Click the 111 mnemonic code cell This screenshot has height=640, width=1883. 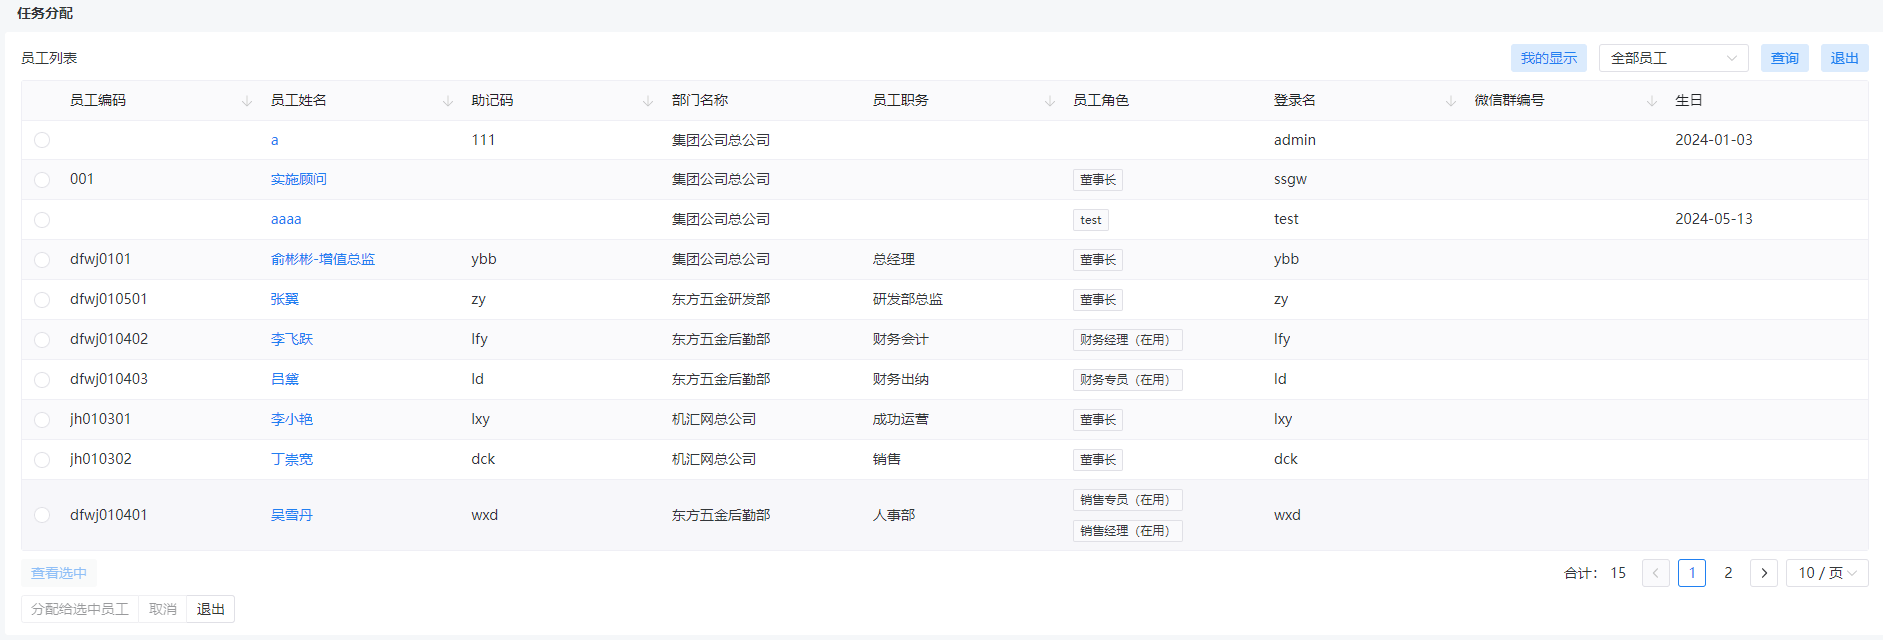pyautogui.click(x=483, y=140)
